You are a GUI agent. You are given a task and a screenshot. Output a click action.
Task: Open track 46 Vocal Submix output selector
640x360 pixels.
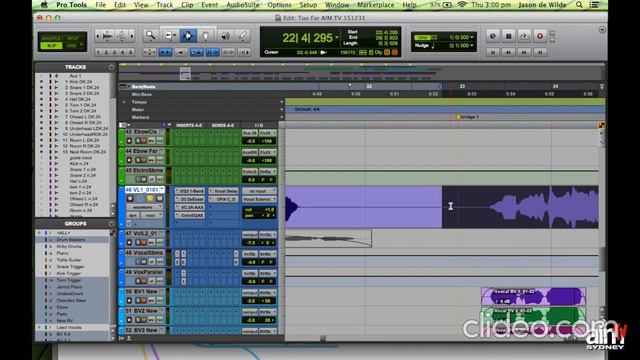pos(259,199)
